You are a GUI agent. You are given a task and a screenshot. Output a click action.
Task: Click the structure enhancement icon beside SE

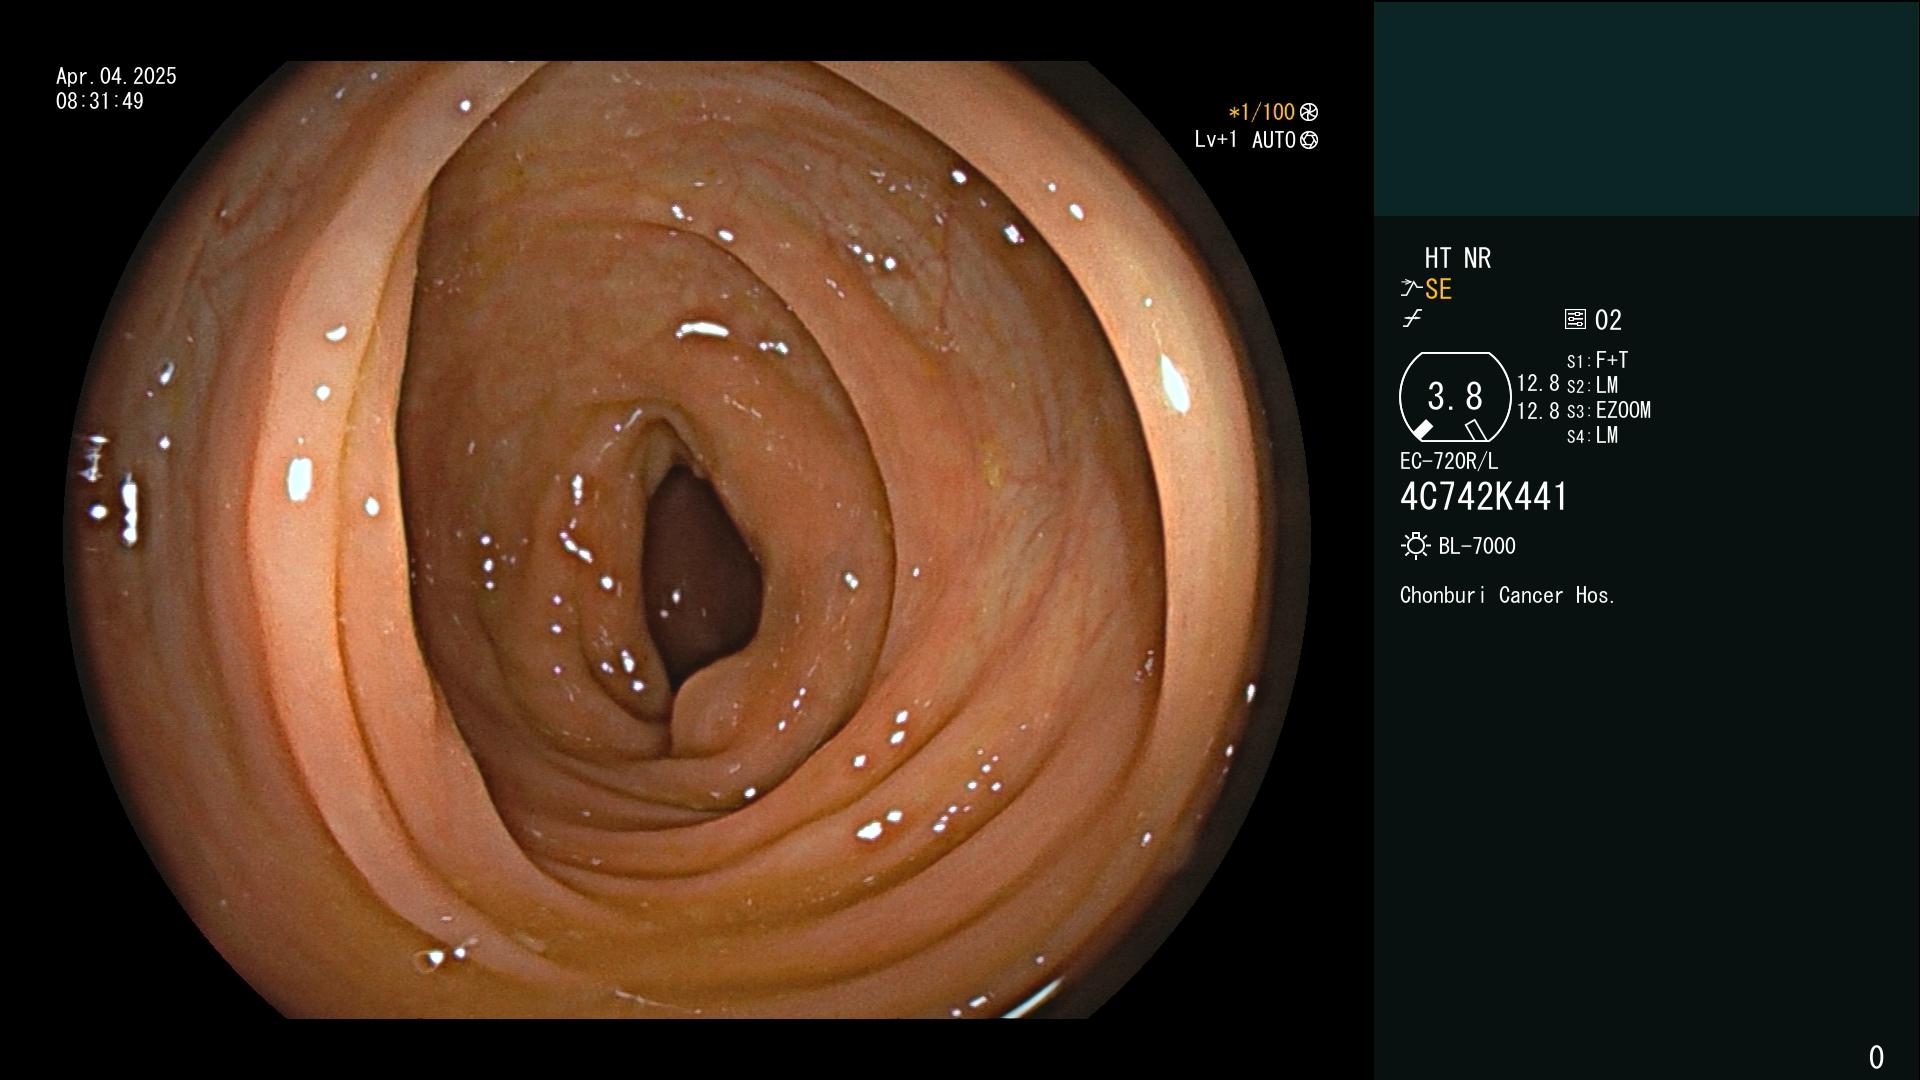click(1411, 289)
